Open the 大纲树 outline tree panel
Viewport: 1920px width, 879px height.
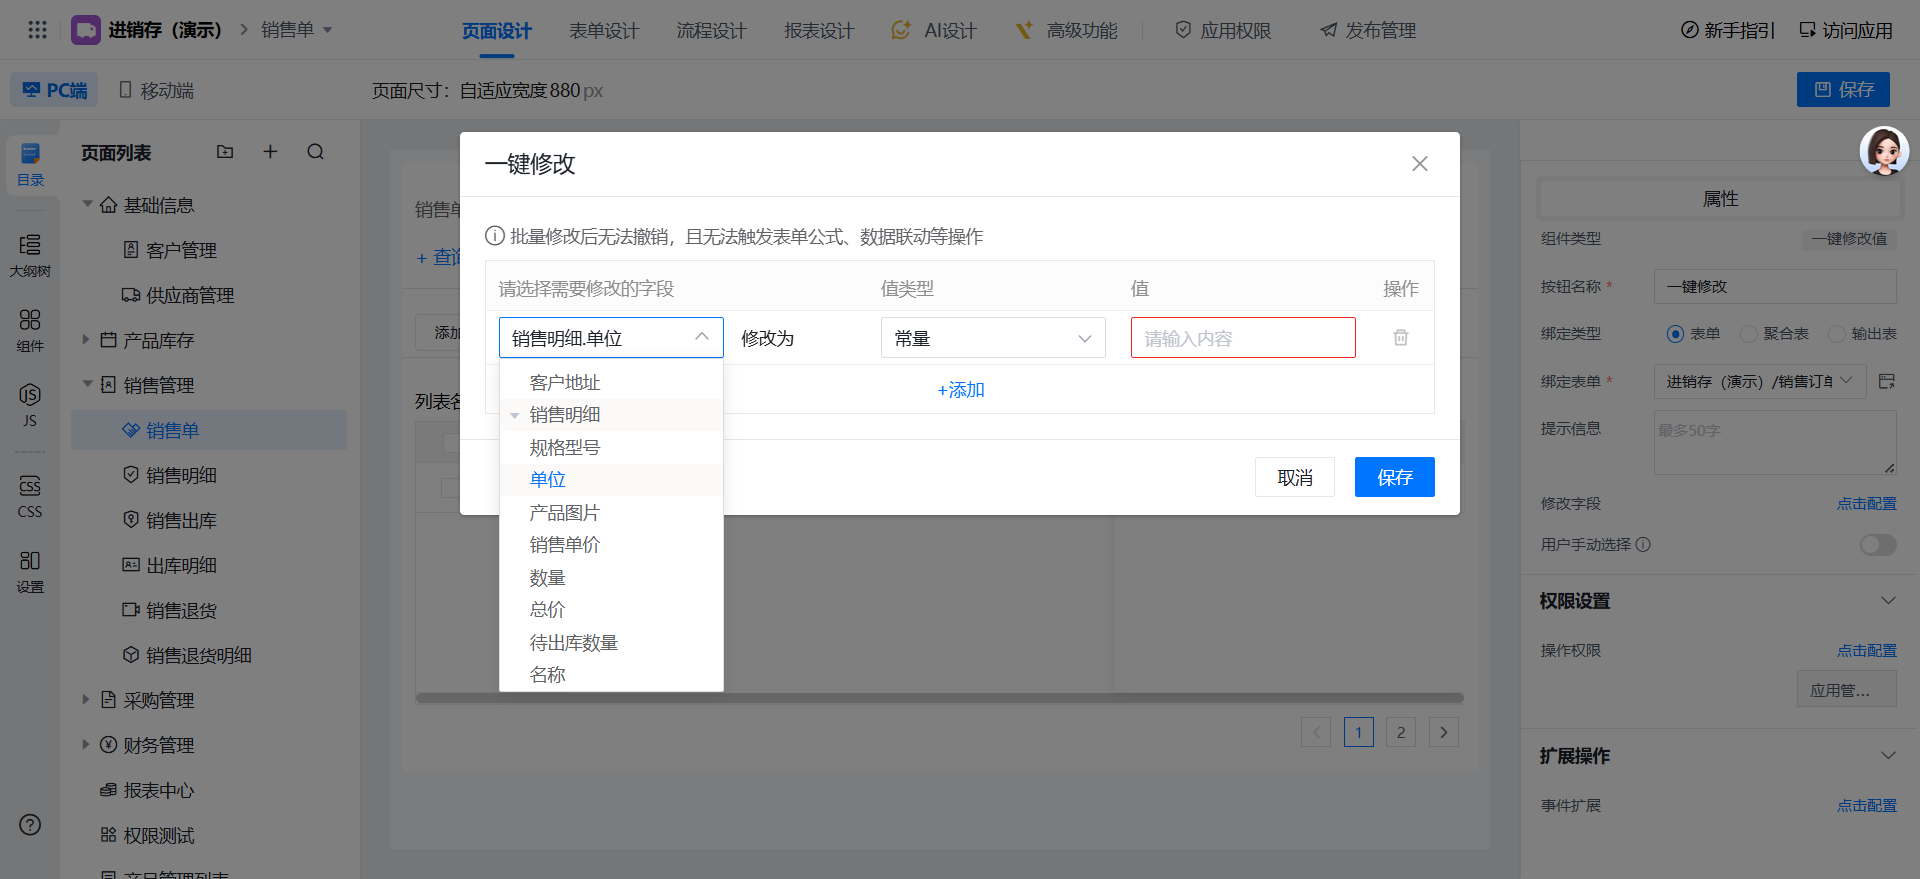coord(30,255)
